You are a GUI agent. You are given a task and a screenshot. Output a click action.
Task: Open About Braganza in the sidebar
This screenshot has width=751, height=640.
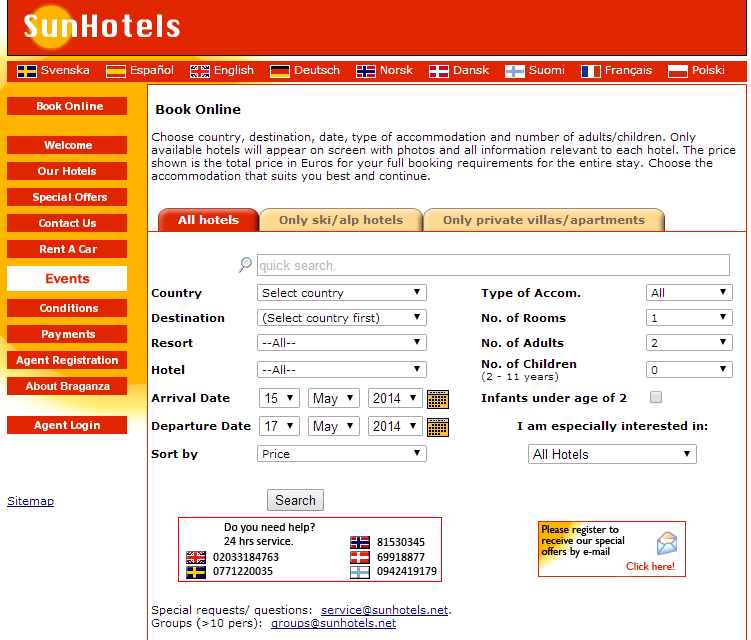(67, 386)
